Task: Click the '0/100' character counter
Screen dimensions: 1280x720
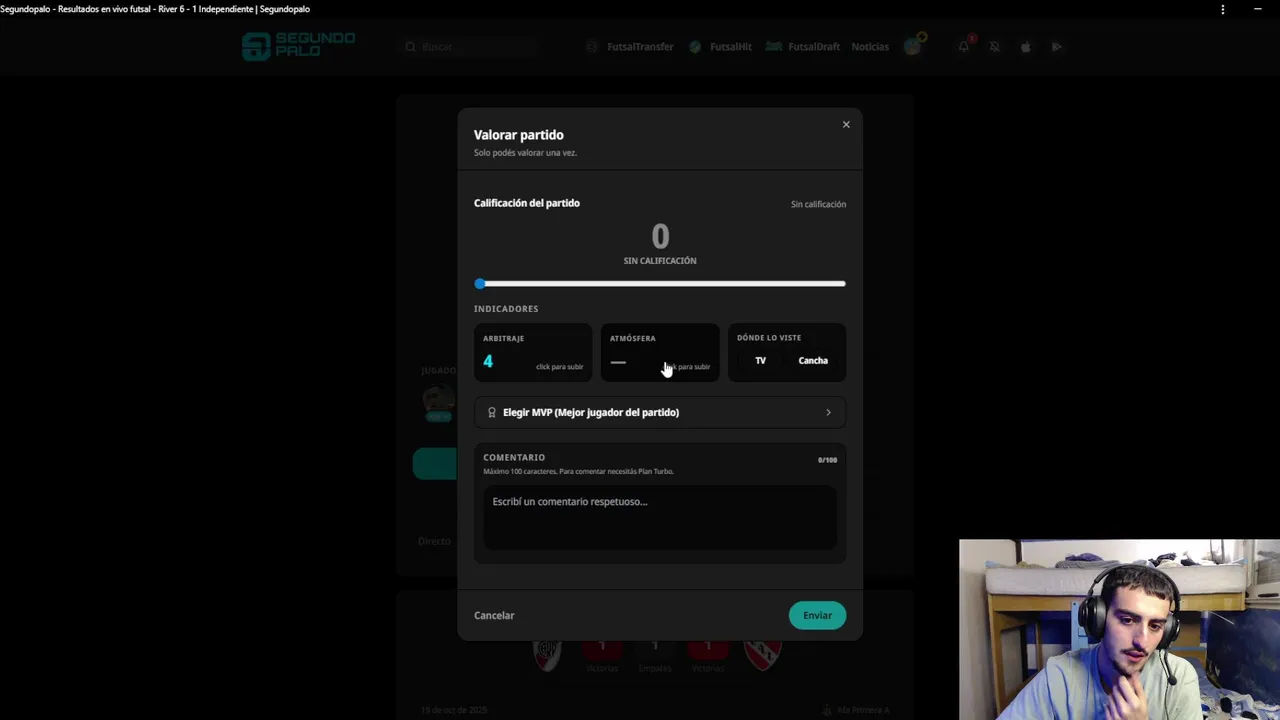Action: point(827,460)
